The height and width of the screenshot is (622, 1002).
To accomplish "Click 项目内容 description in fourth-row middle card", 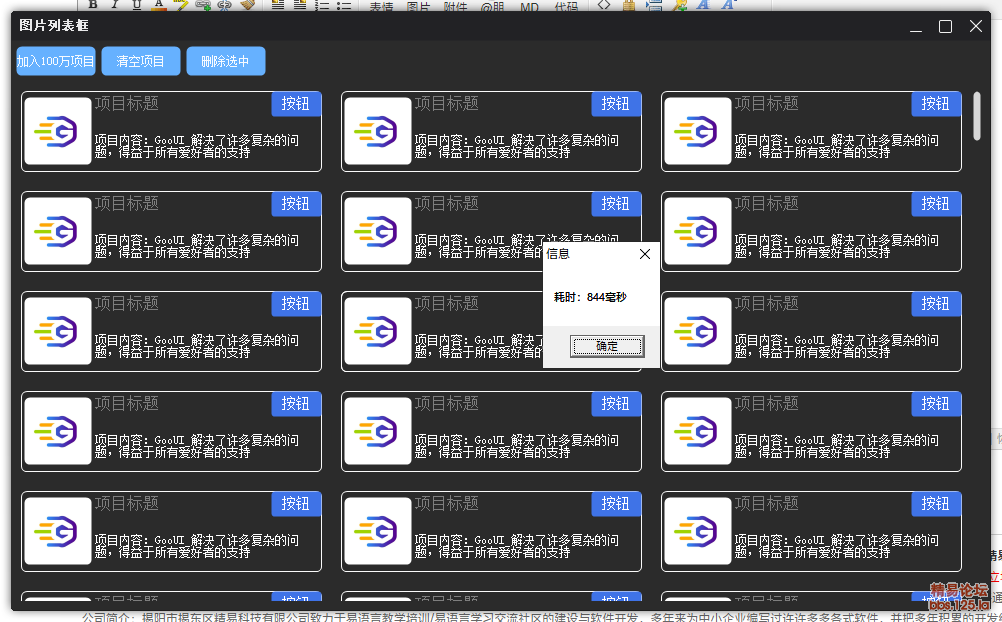I will pos(516,446).
